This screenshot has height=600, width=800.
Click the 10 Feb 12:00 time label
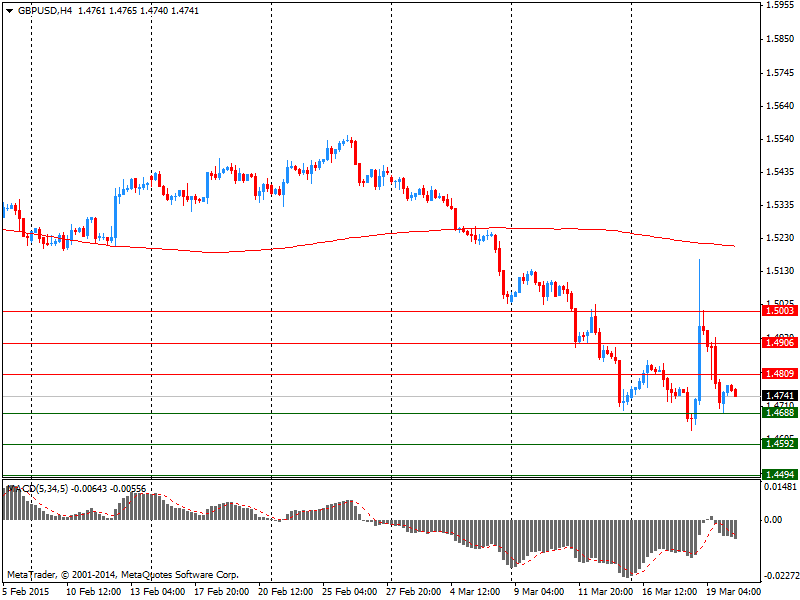click(94, 591)
